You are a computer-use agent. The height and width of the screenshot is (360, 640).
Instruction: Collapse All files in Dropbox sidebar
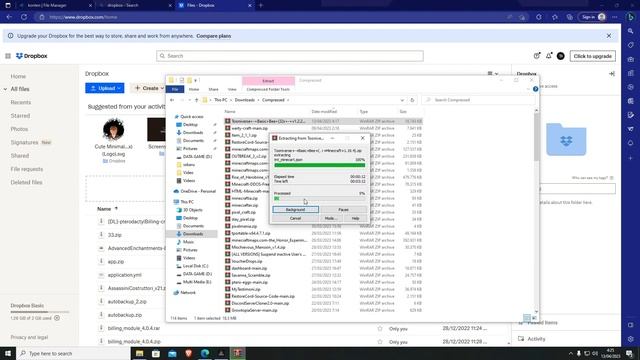[5, 89]
